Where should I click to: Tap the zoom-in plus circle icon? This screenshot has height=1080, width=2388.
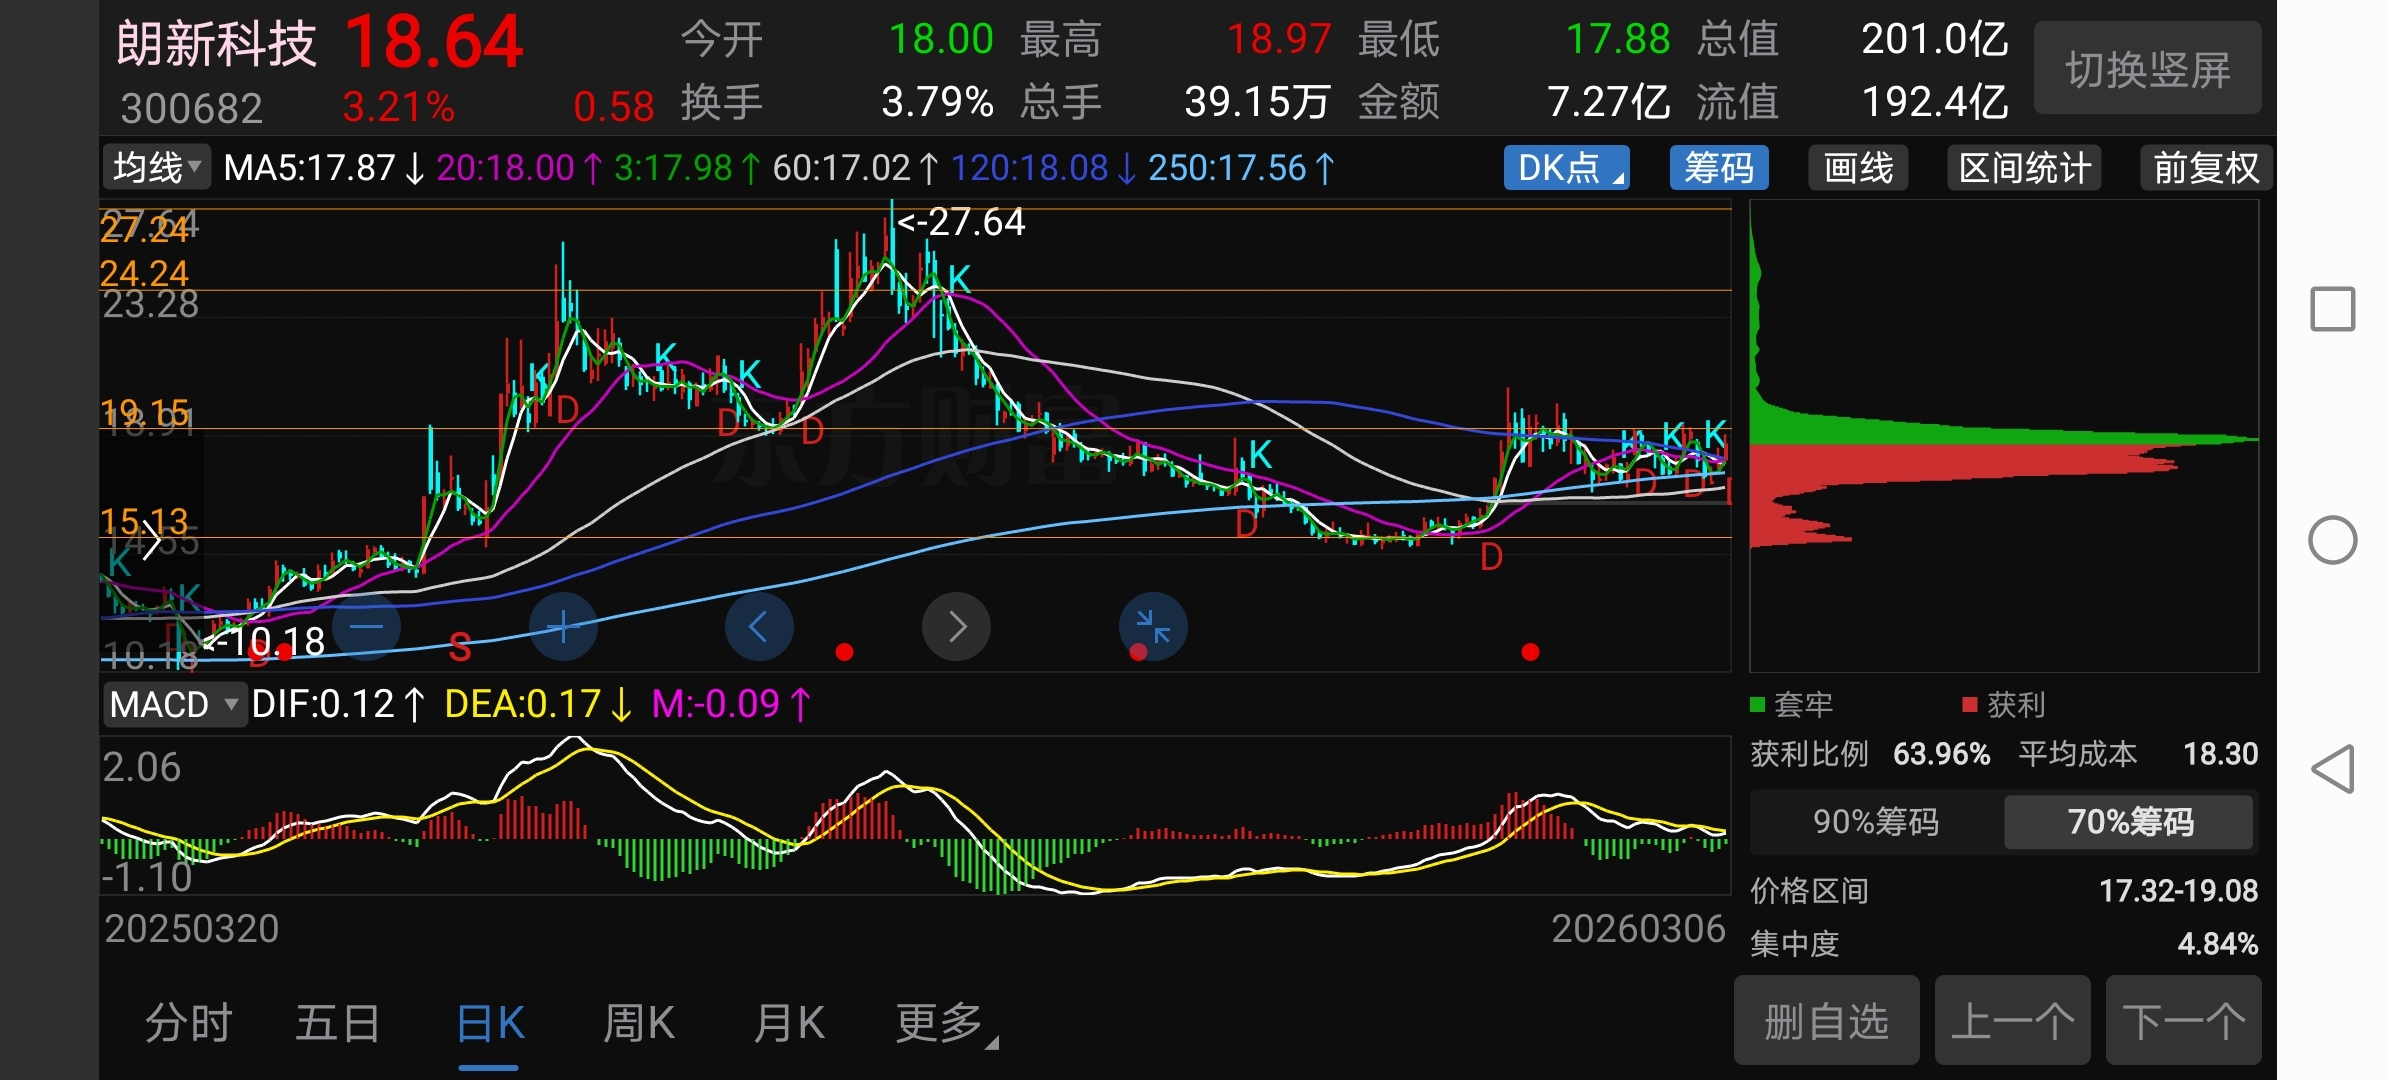point(563,627)
